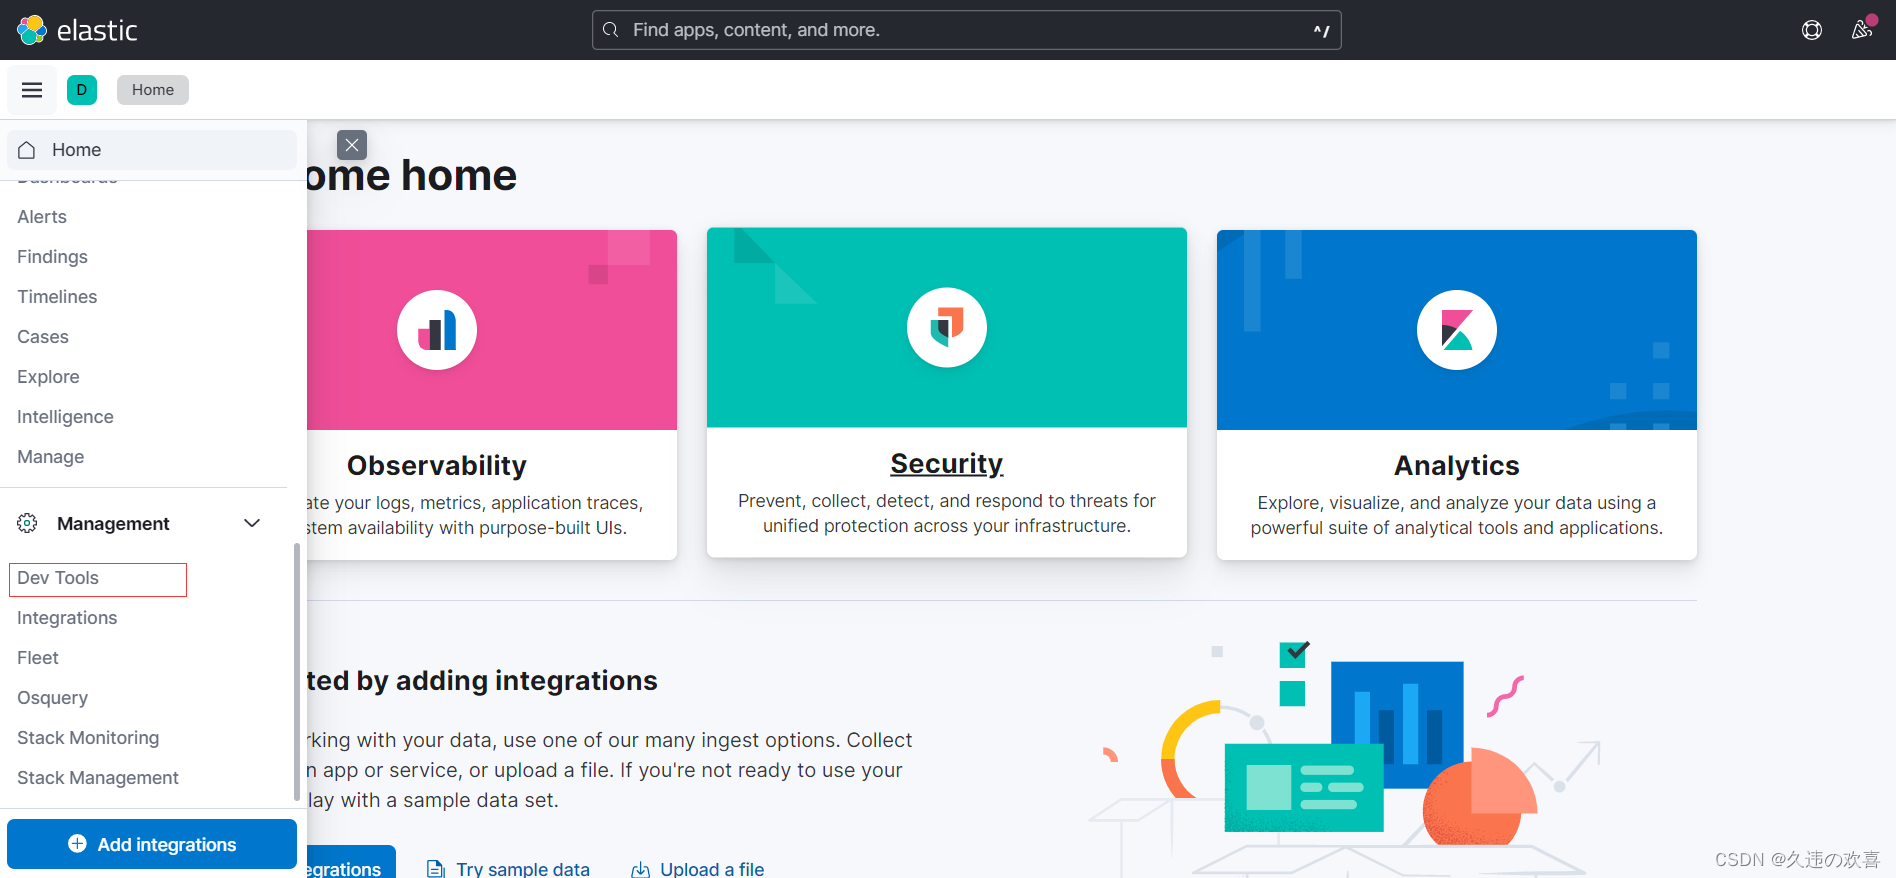Open Stack Monitoring

[x=88, y=738]
